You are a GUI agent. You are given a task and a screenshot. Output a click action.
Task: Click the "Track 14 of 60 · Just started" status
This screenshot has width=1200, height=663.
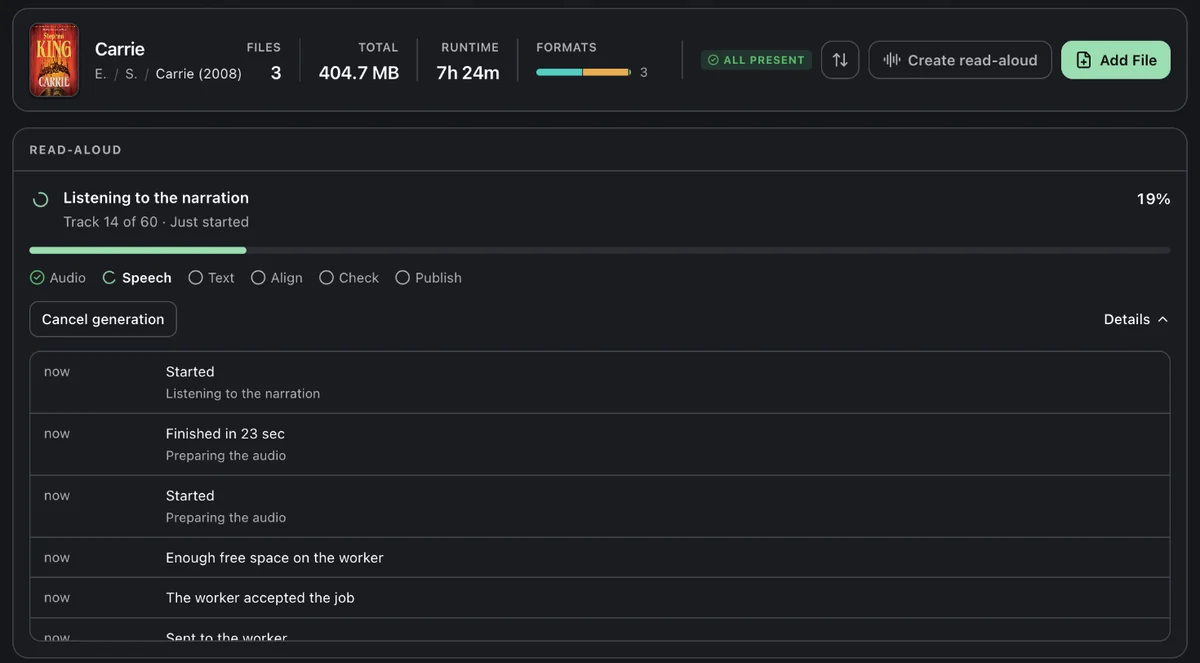click(156, 222)
